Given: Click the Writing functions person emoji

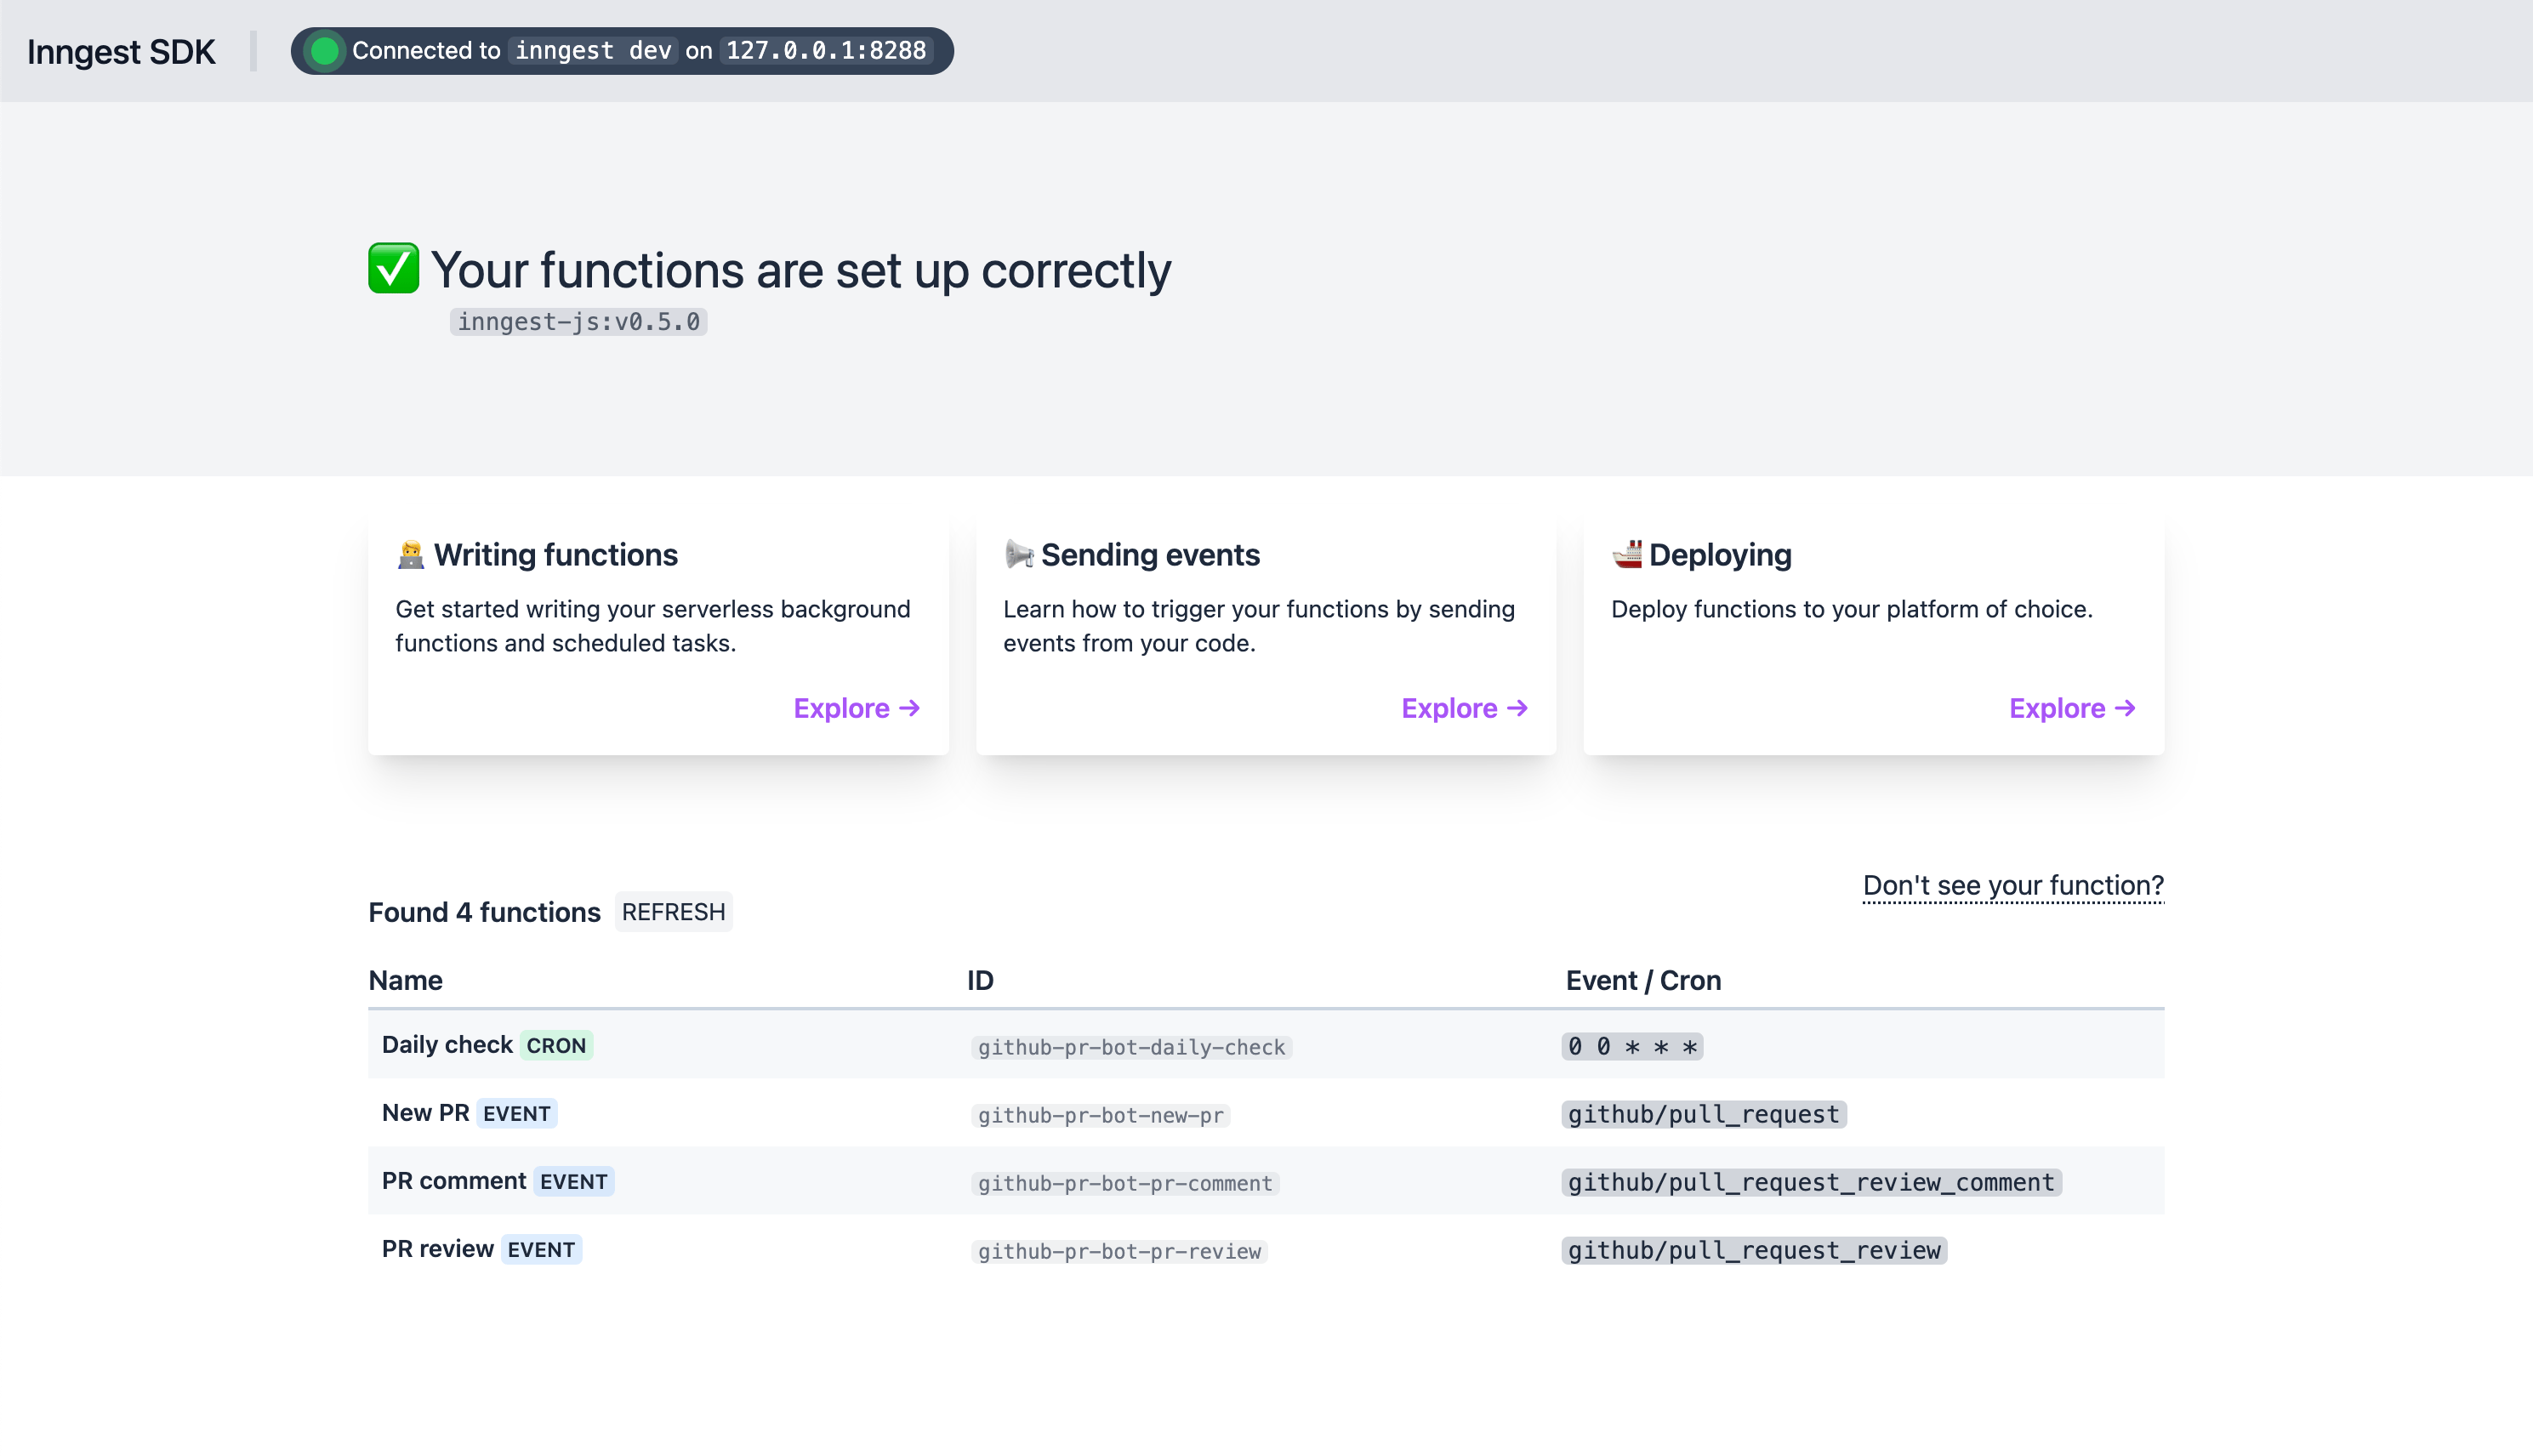Looking at the screenshot, I should [x=410, y=554].
